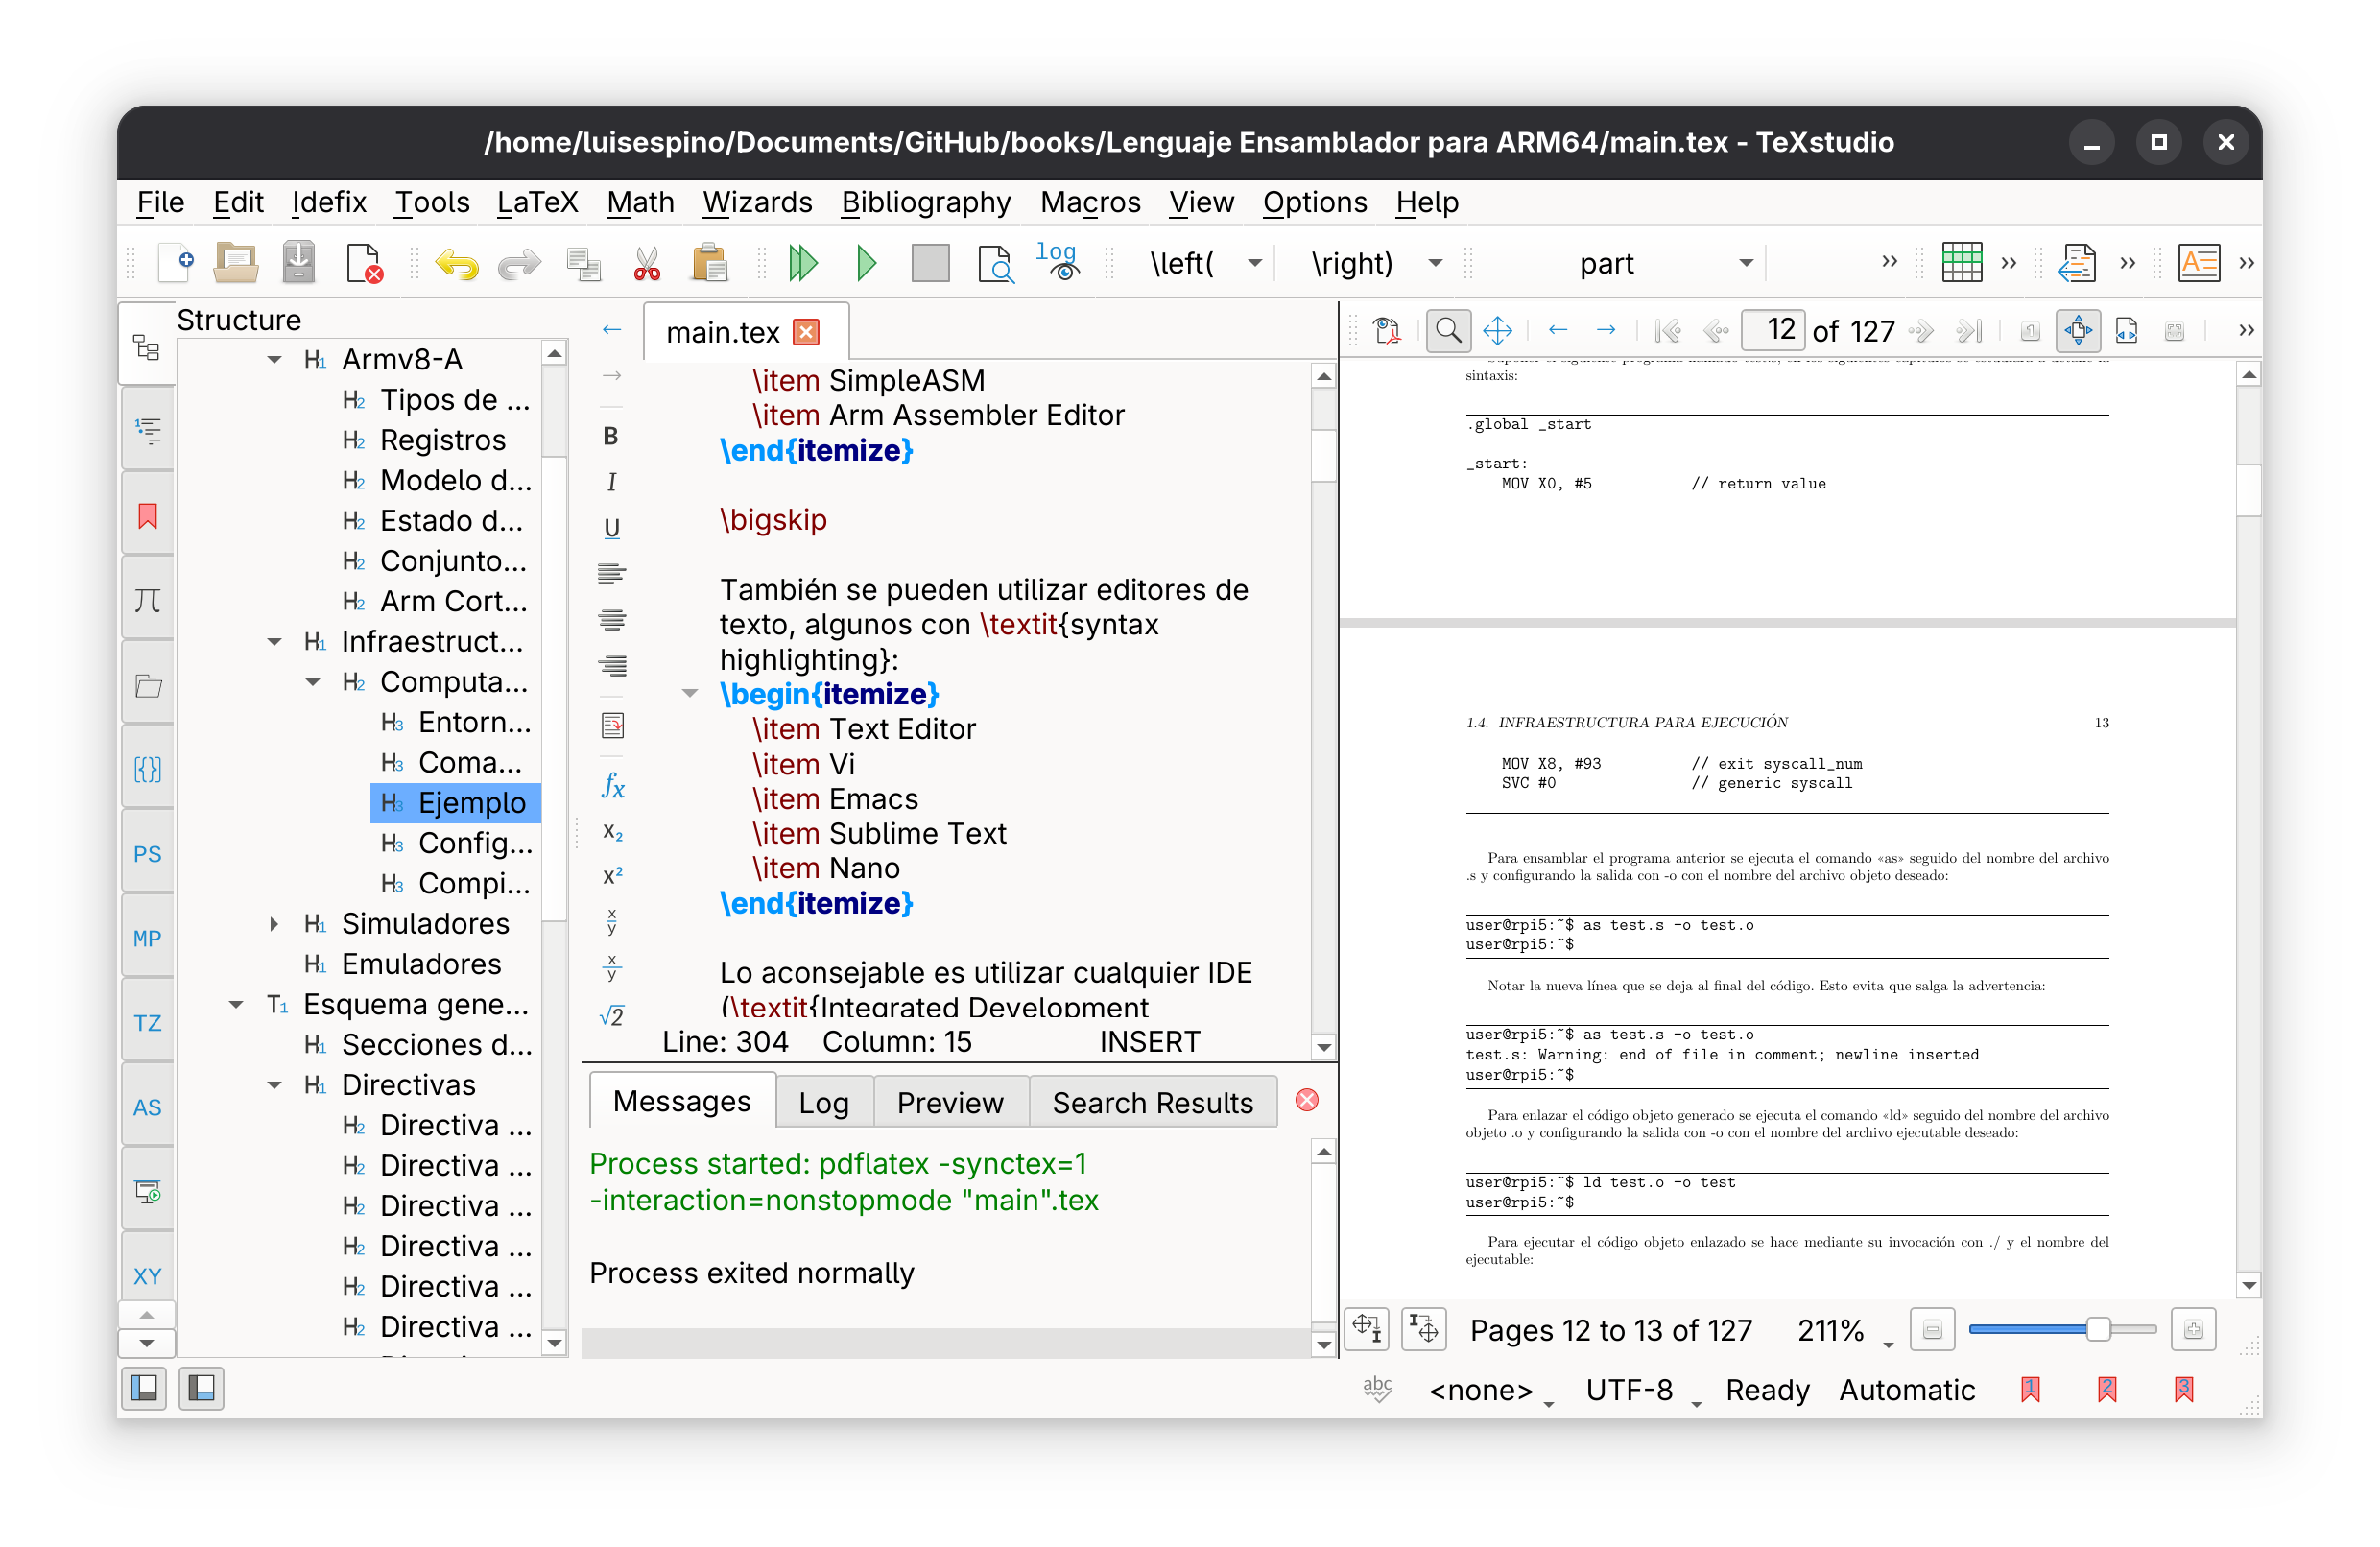Screen dimensions: 2380x1547
Task: Open the Wizards menu
Action: click(x=757, y=202)
